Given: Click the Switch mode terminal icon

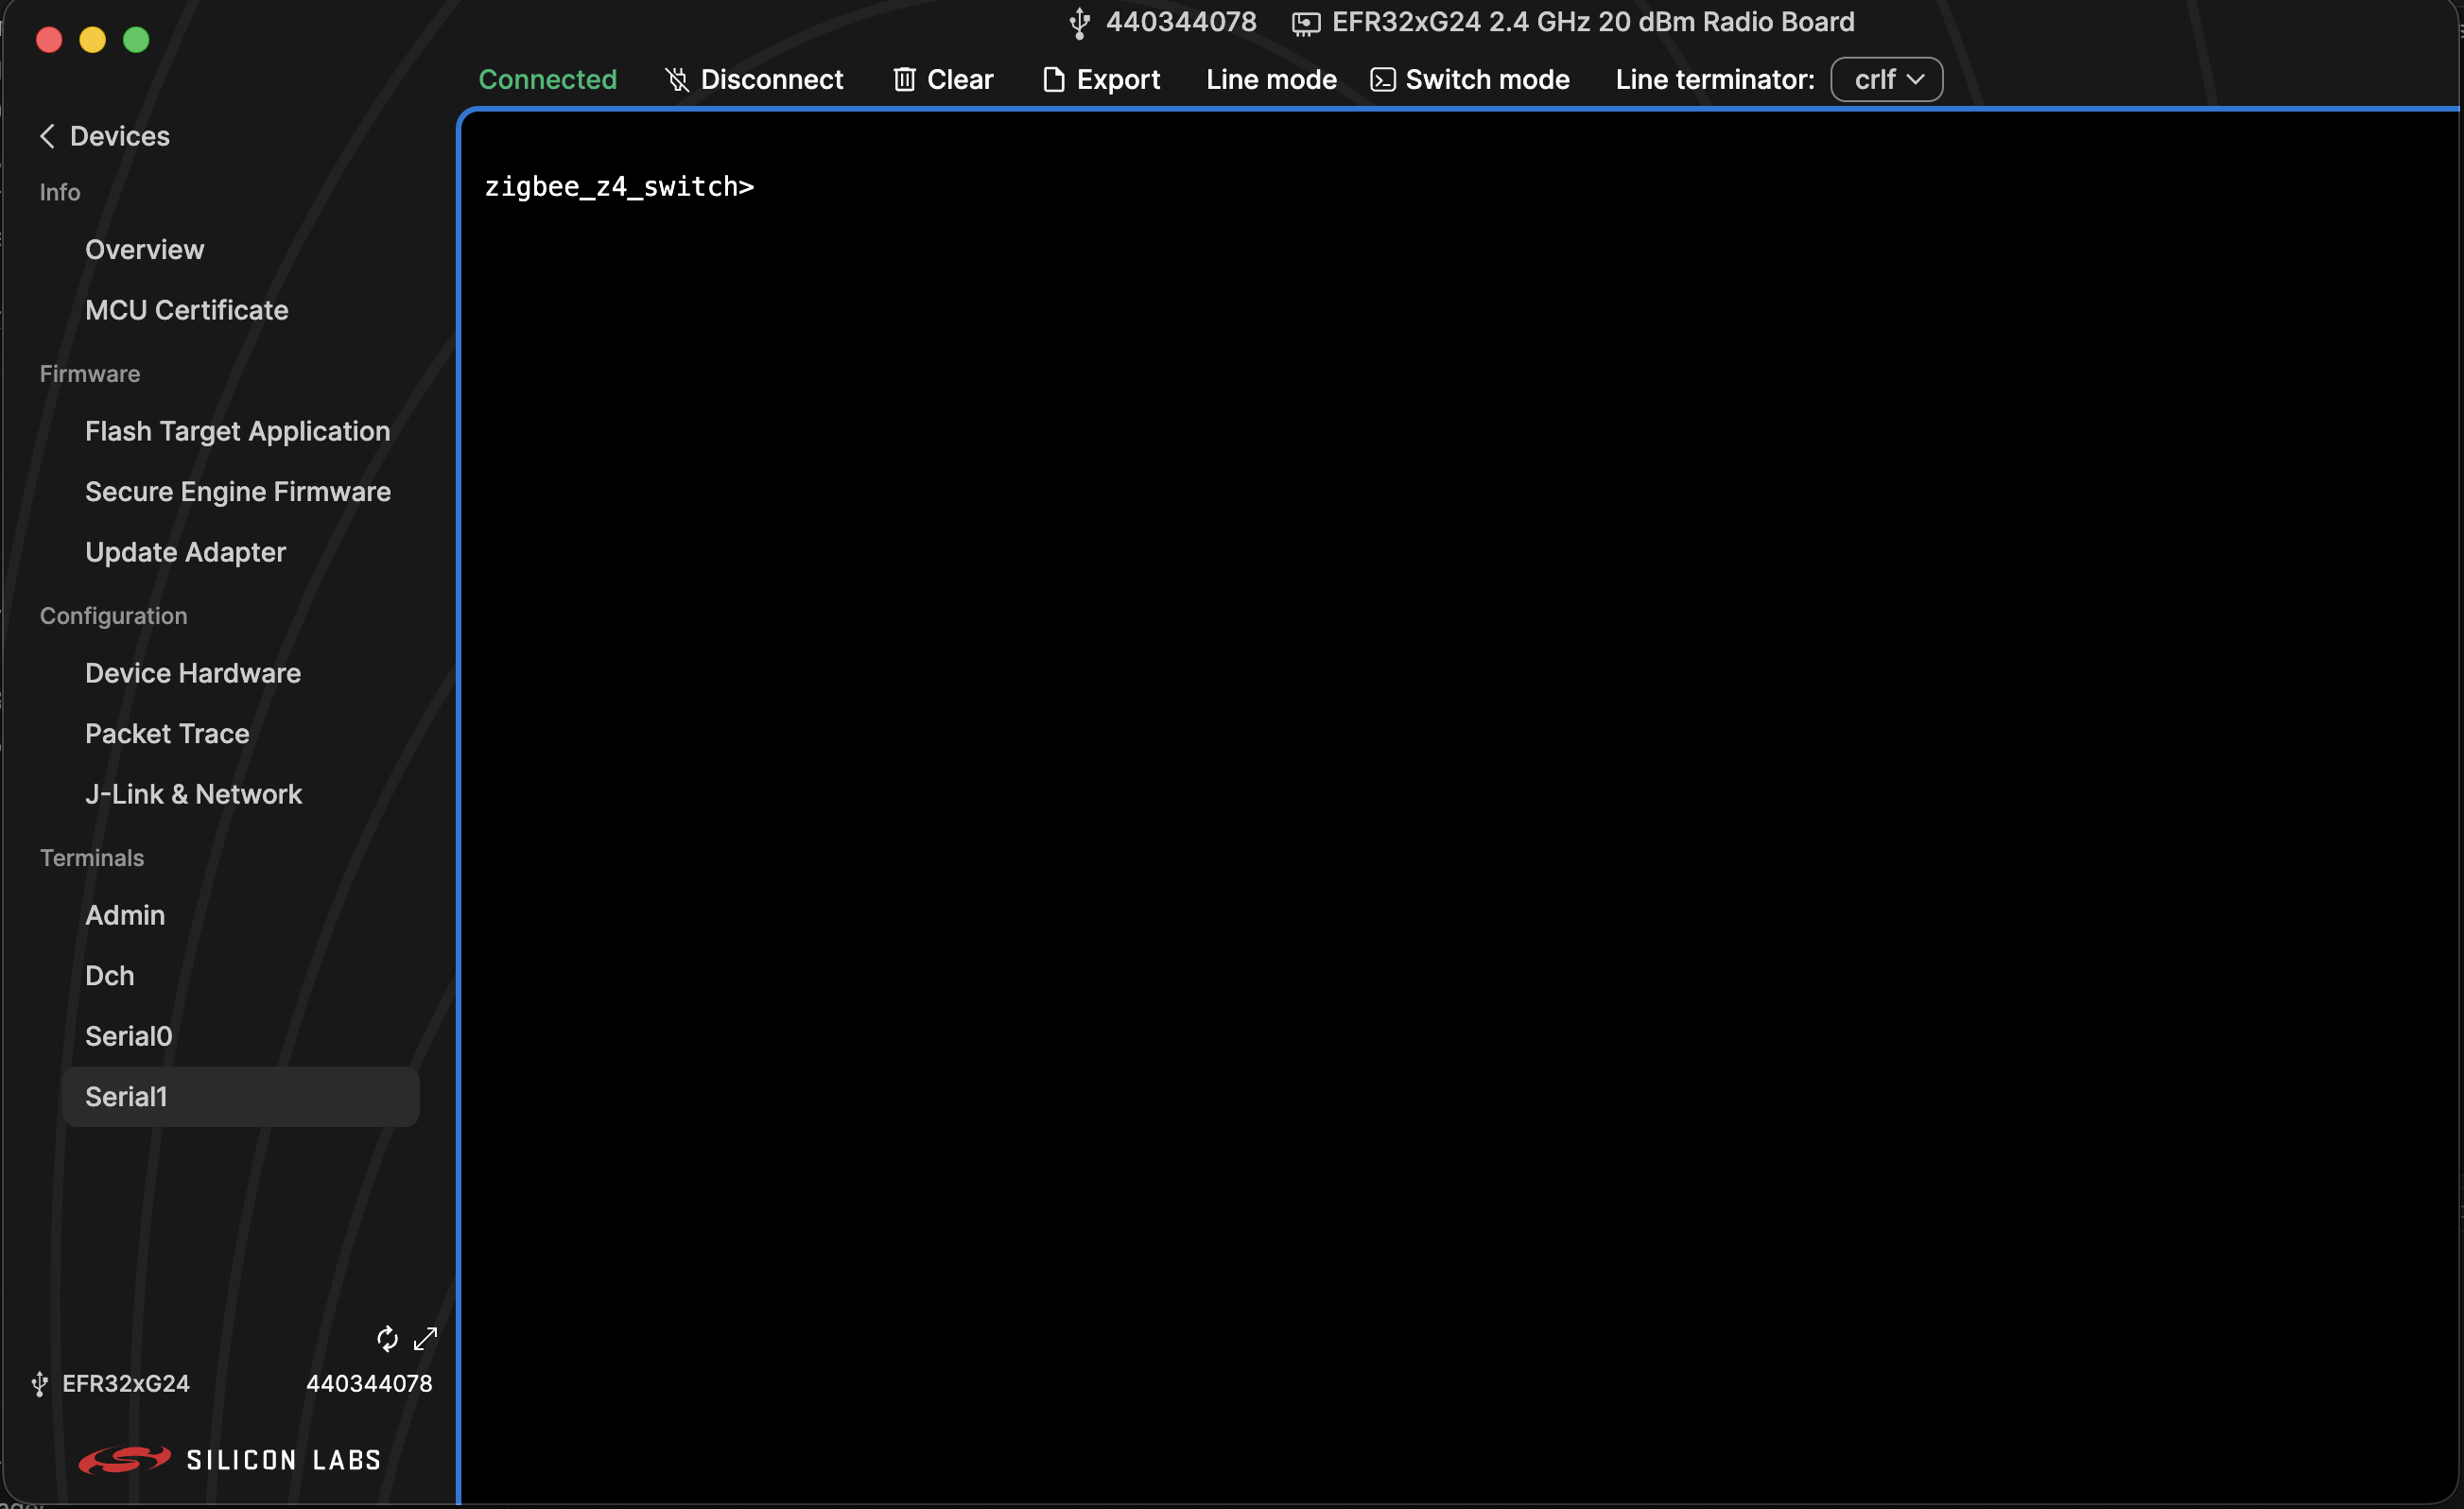Looking at the screenshot, I should click(1382, 79).
